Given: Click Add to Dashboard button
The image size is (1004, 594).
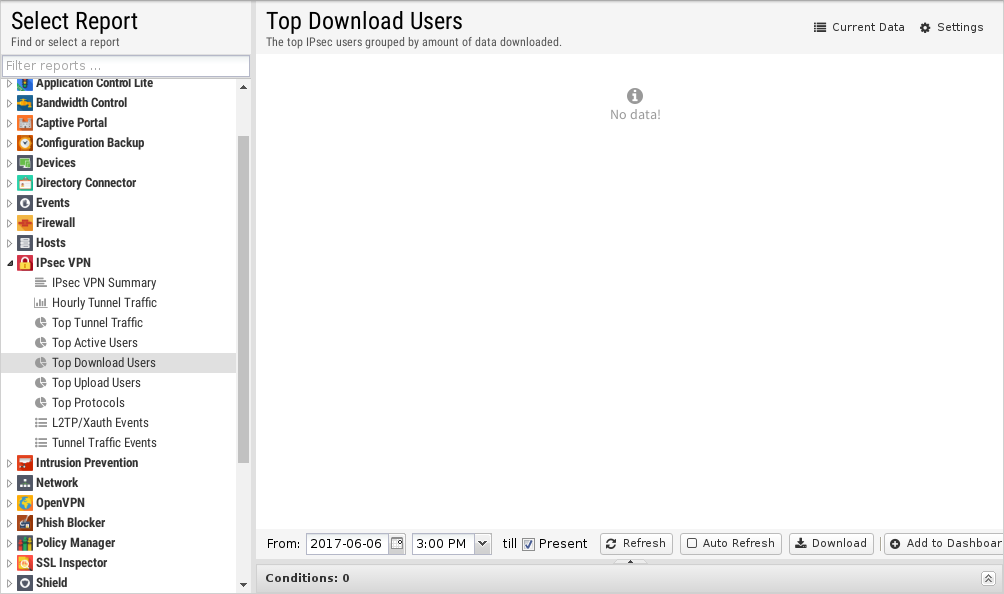Looking at the screenshot, I should pos(944,543).
